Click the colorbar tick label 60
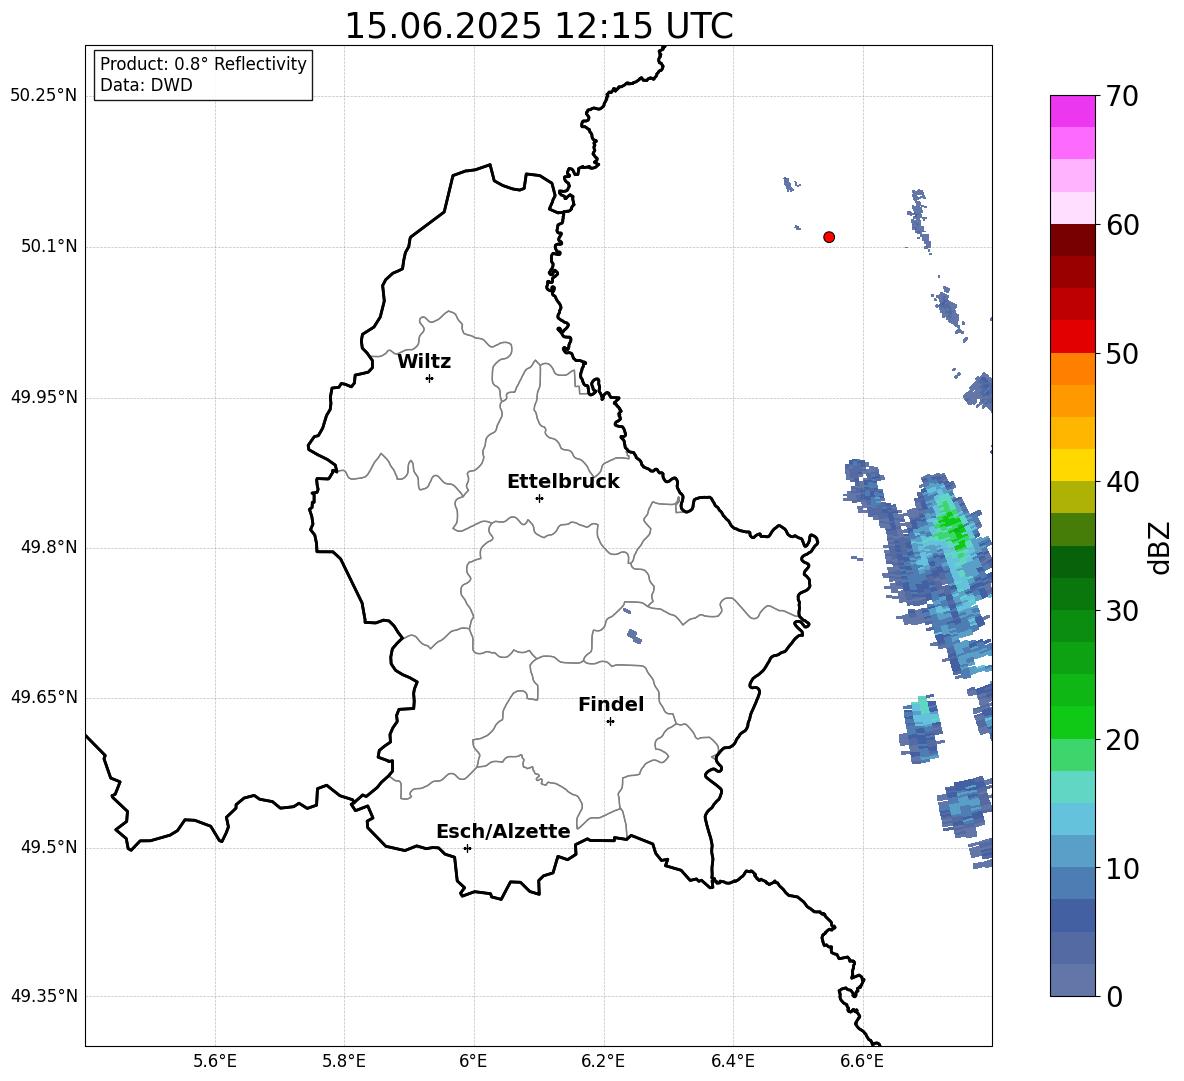 tap(1122, 225)
